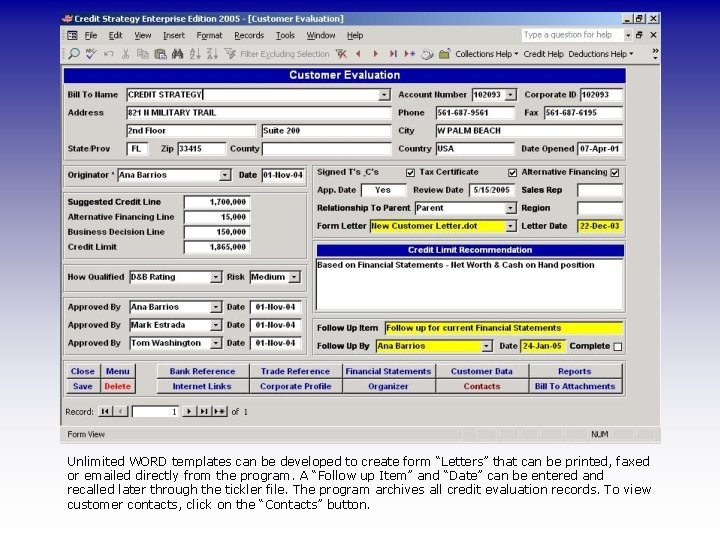Open the Deductions Help menu
The height and width of the screenshot is (540, 720).
[601, 54]
